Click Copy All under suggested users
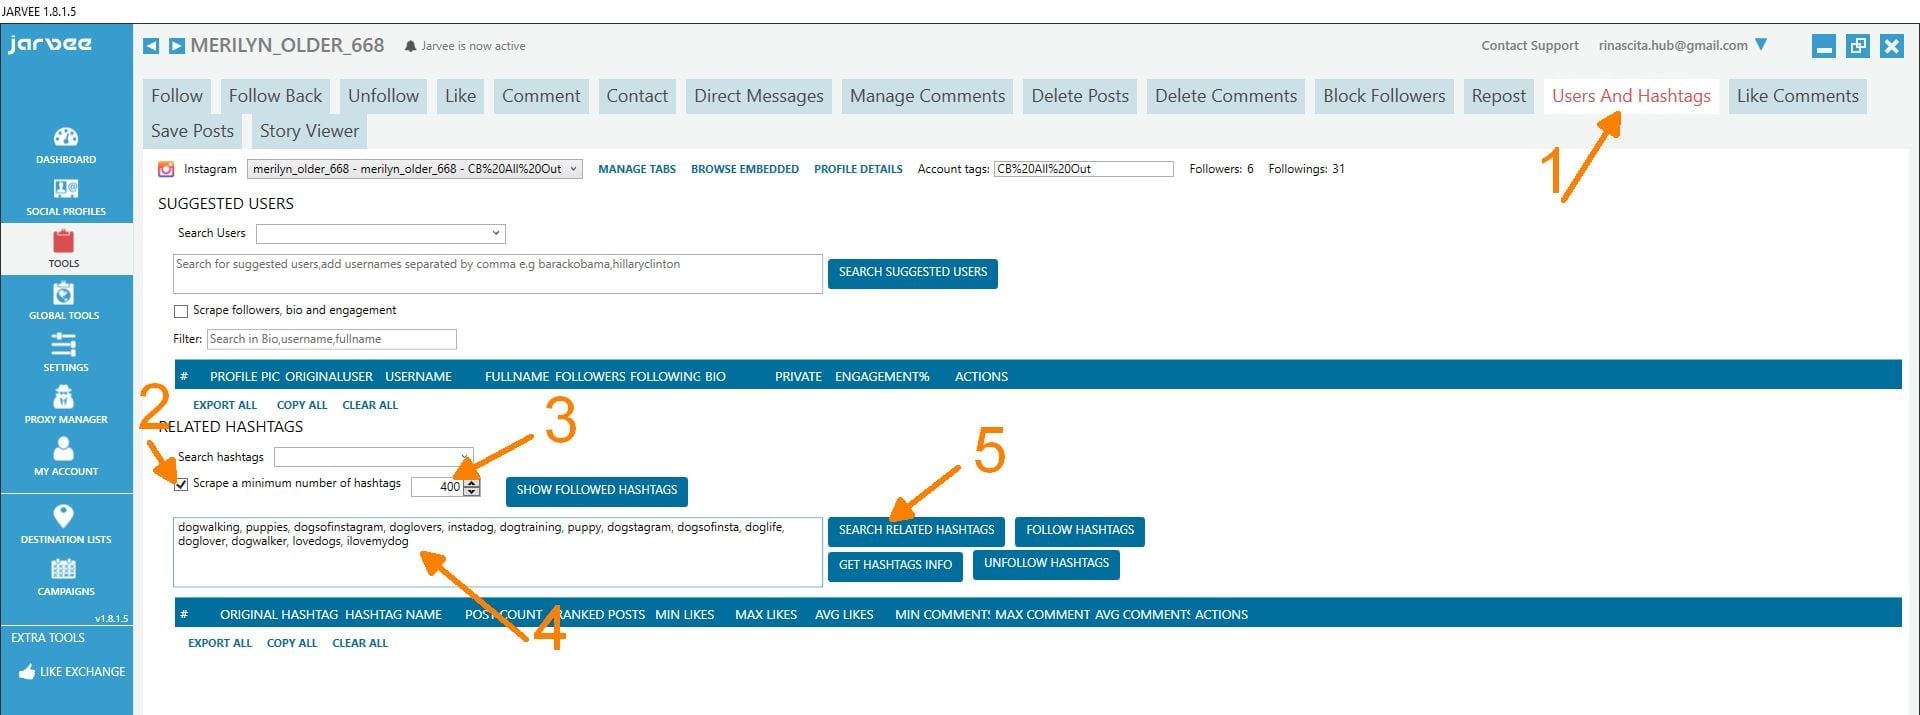This screenshot has height=715, width=1920. click(302, 405)
